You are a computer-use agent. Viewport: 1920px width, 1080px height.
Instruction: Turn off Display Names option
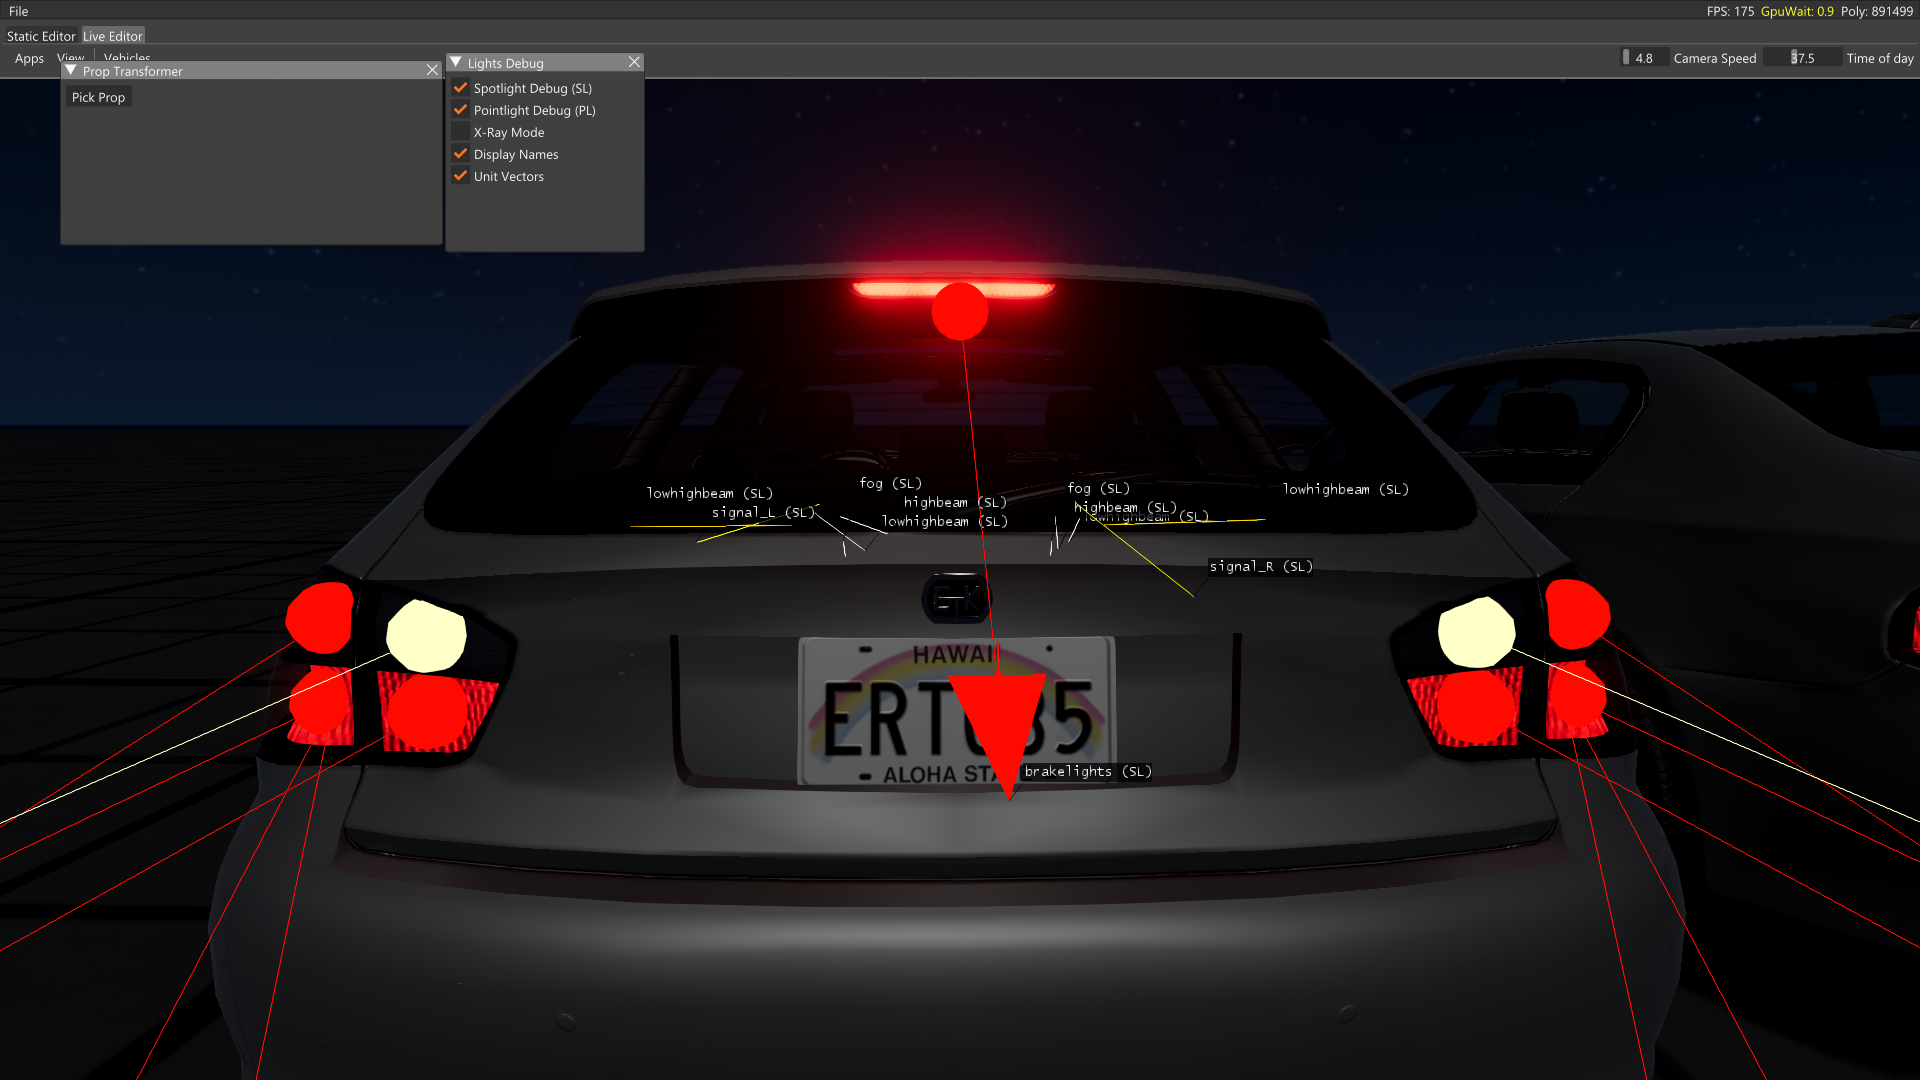461,154
